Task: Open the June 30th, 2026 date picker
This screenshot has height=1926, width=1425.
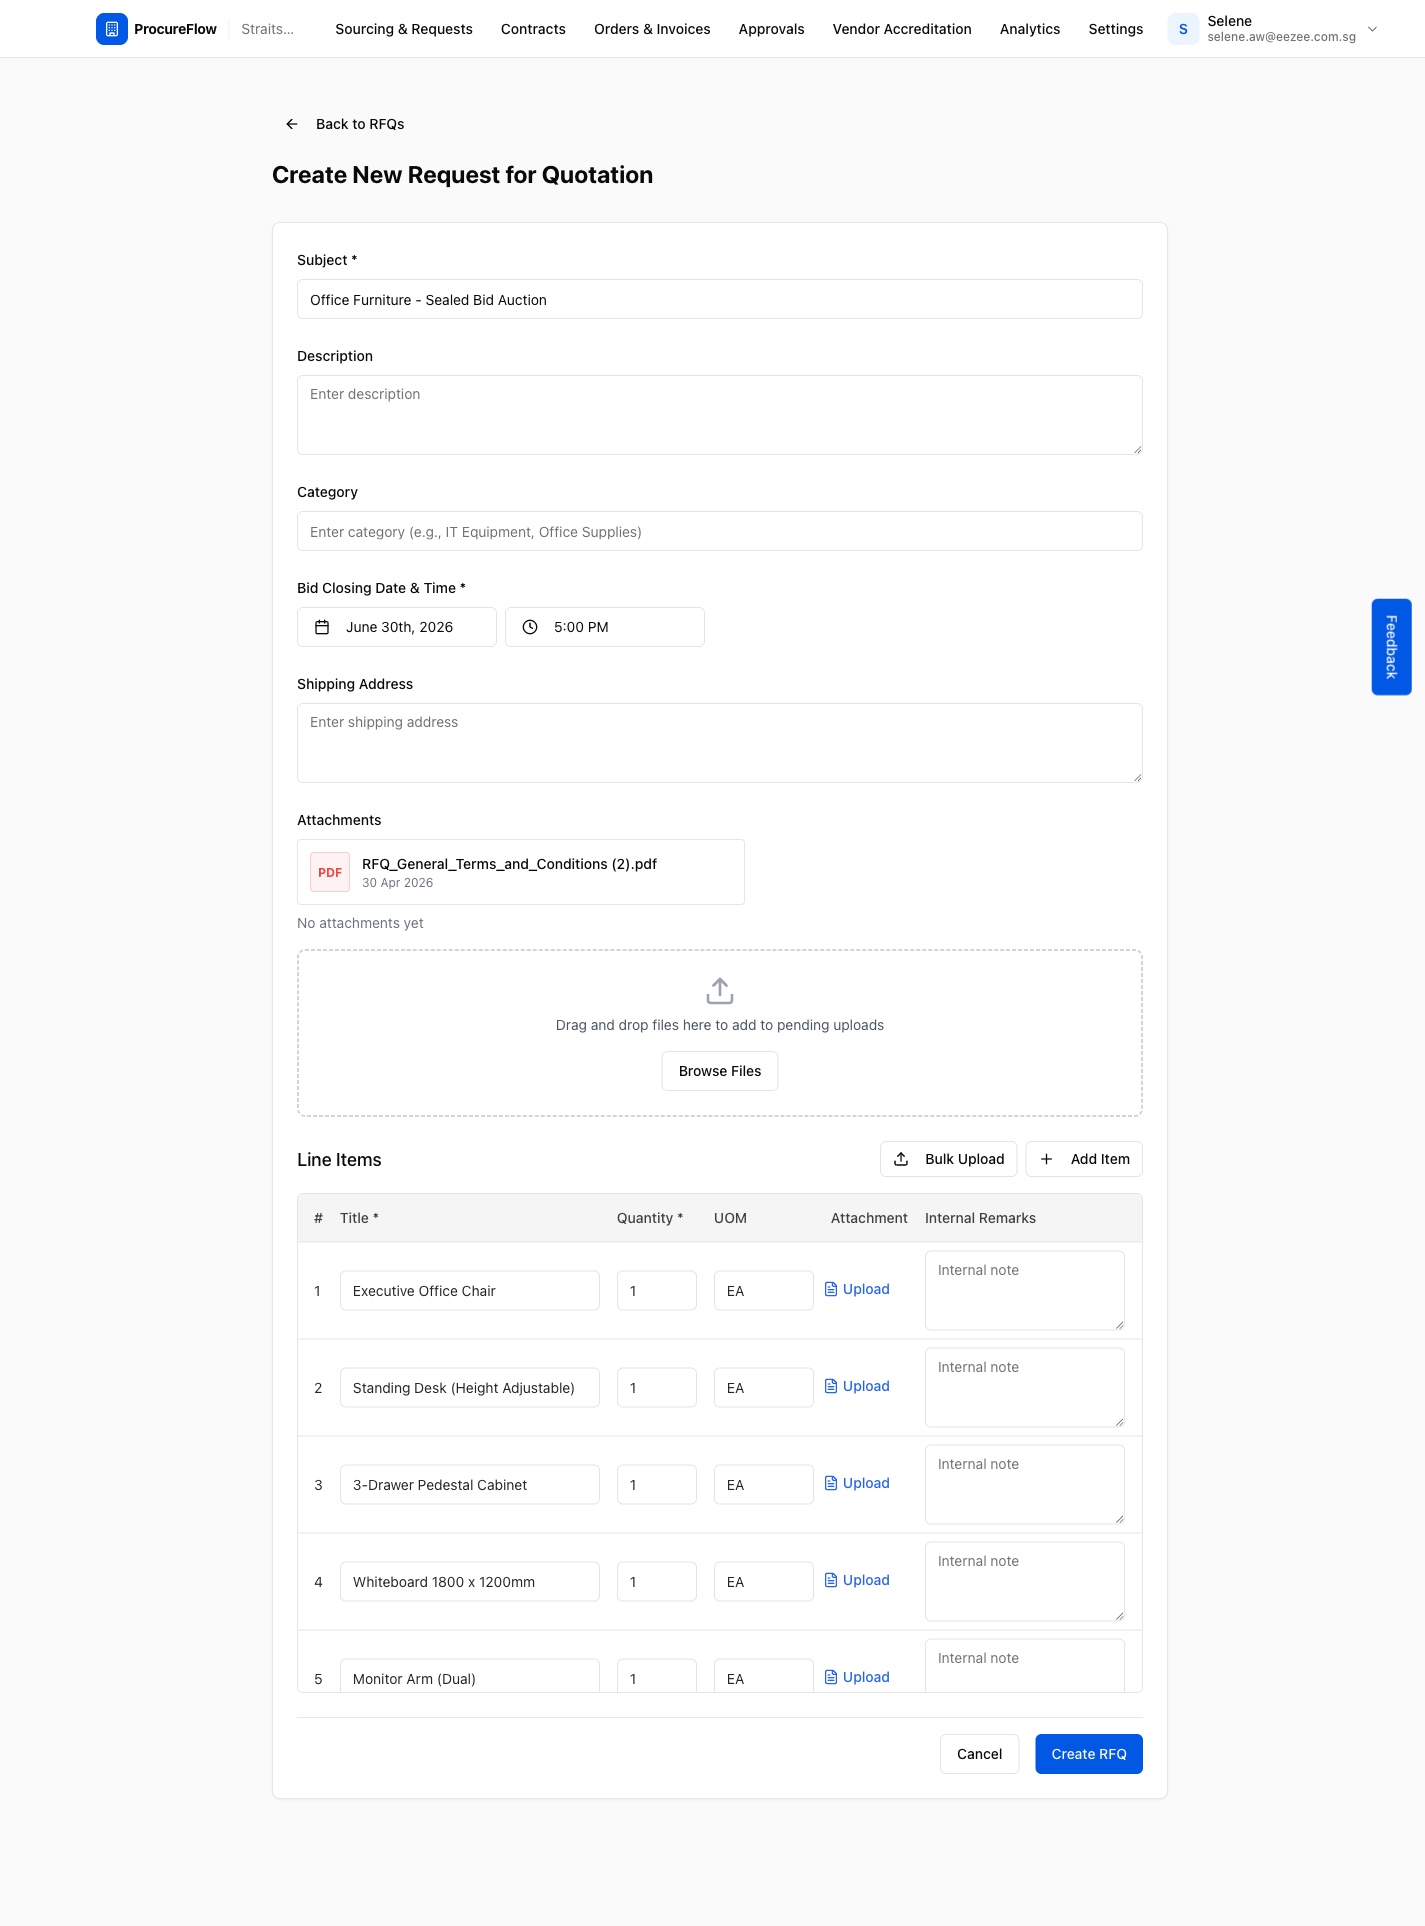Action: click(x=397, y=627)
